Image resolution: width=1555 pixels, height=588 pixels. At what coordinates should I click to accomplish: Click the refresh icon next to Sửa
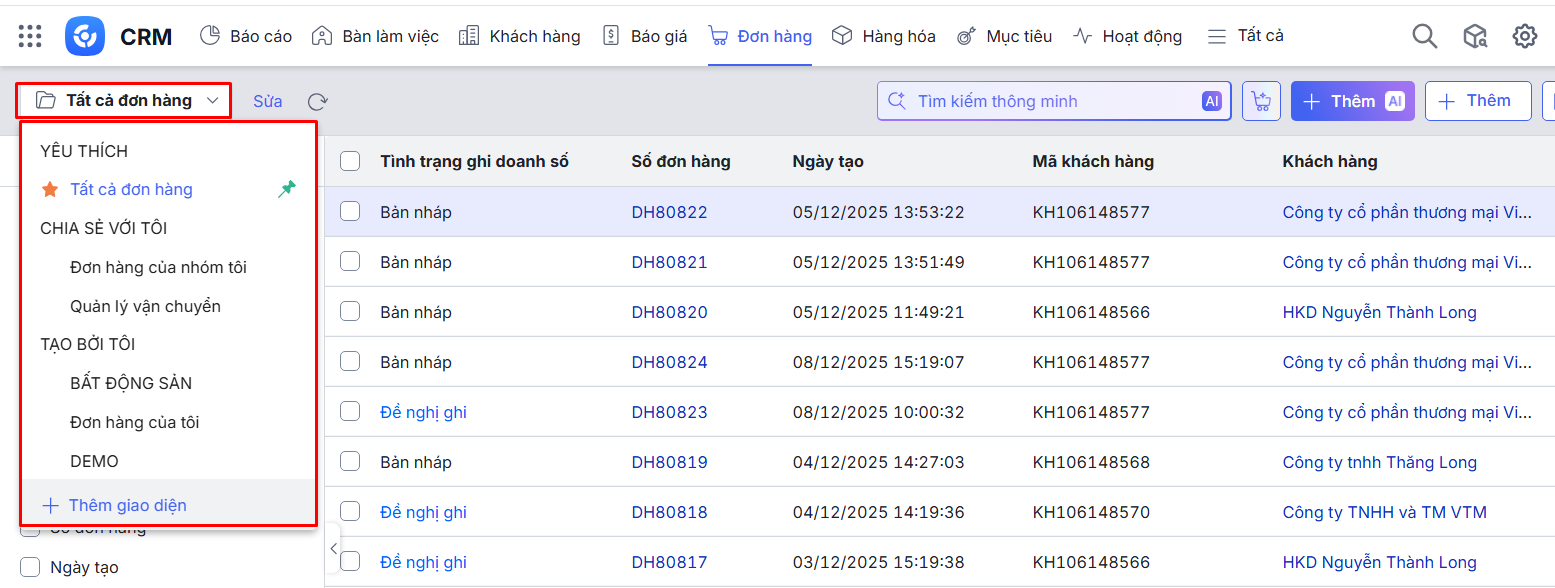(318, 101)
